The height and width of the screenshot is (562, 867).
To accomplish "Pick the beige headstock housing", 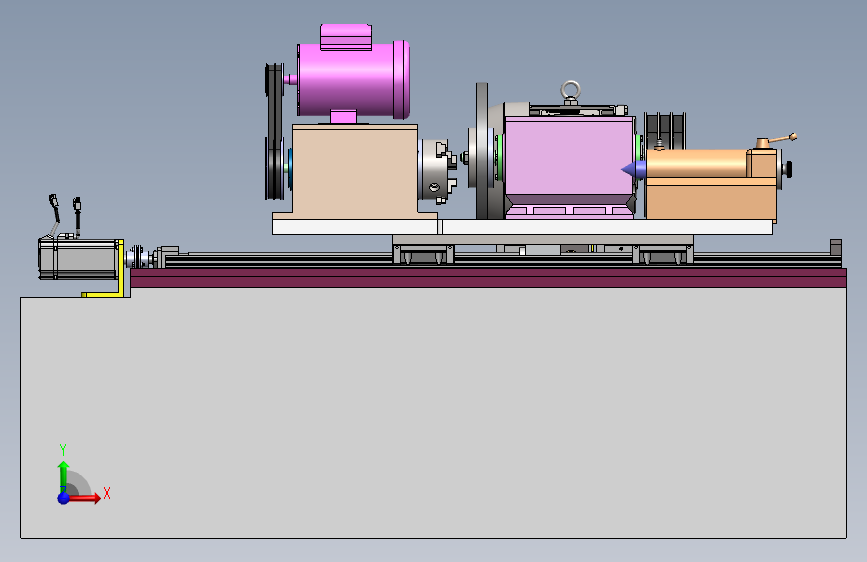I will pyautogui.click(x=354, y=171).
